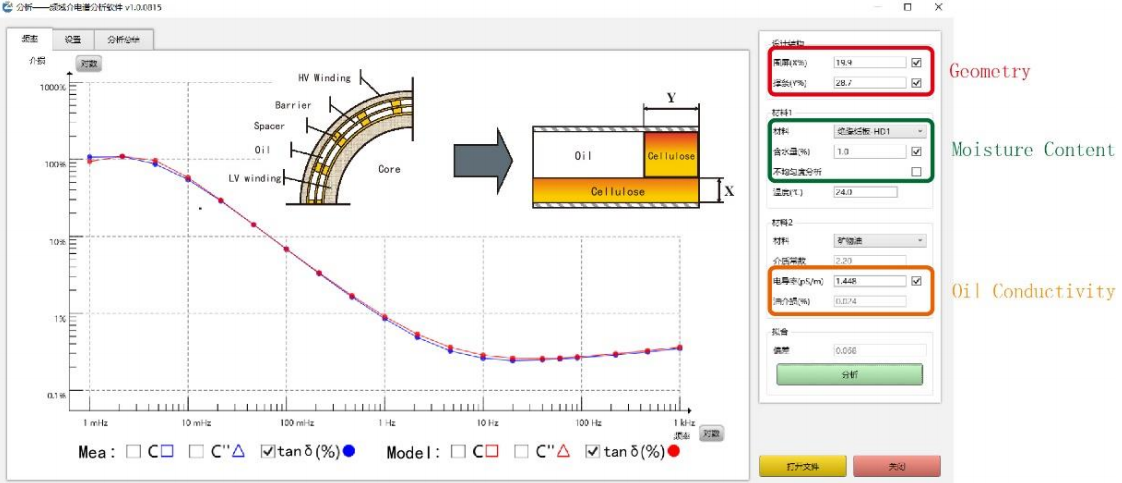Edit the conductivity field 1.448
The width and height of the screenshot is (1122, 483).
pos(870,281)
